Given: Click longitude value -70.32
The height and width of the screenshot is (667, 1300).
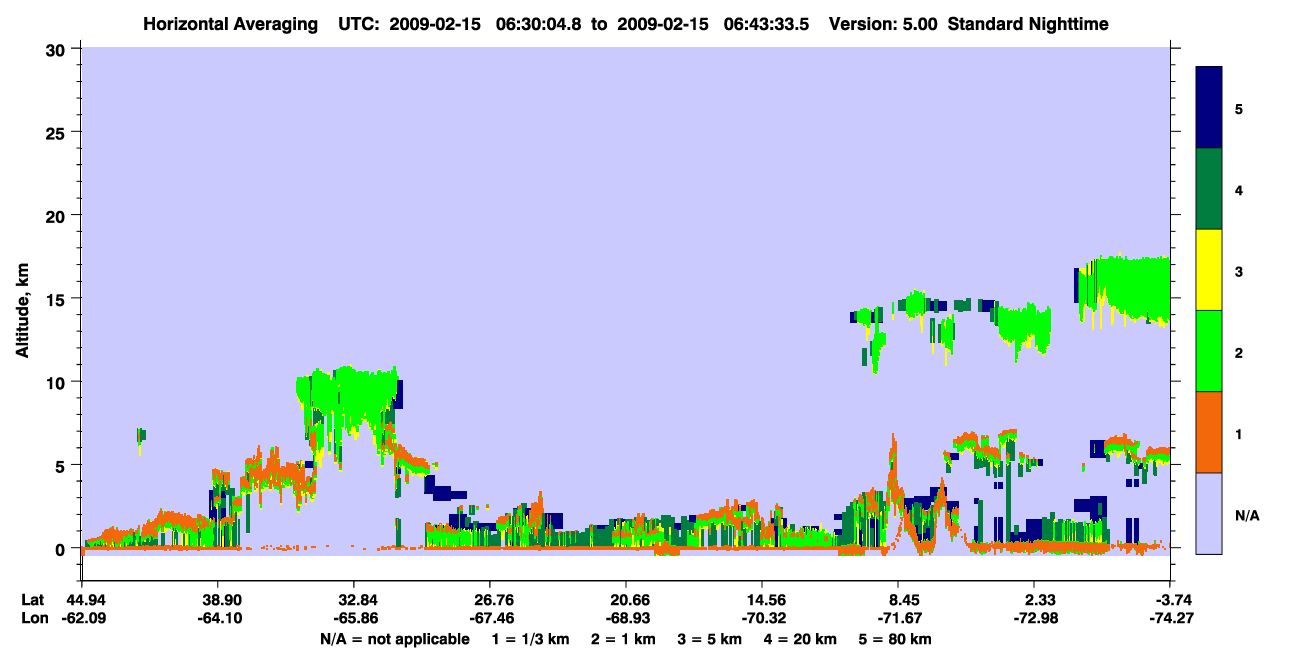Looking at the screenshot, I should point(762,618).
